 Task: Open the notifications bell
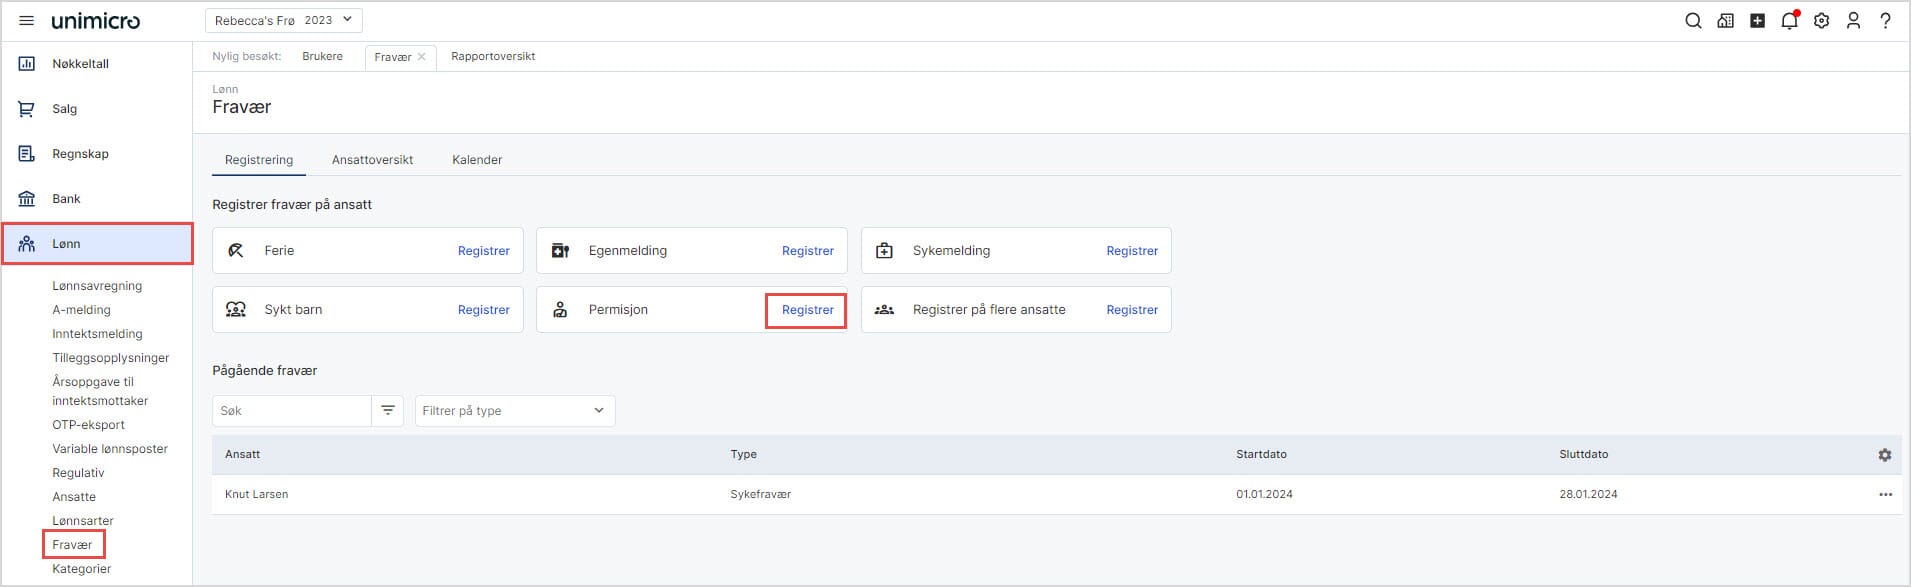1789,21
